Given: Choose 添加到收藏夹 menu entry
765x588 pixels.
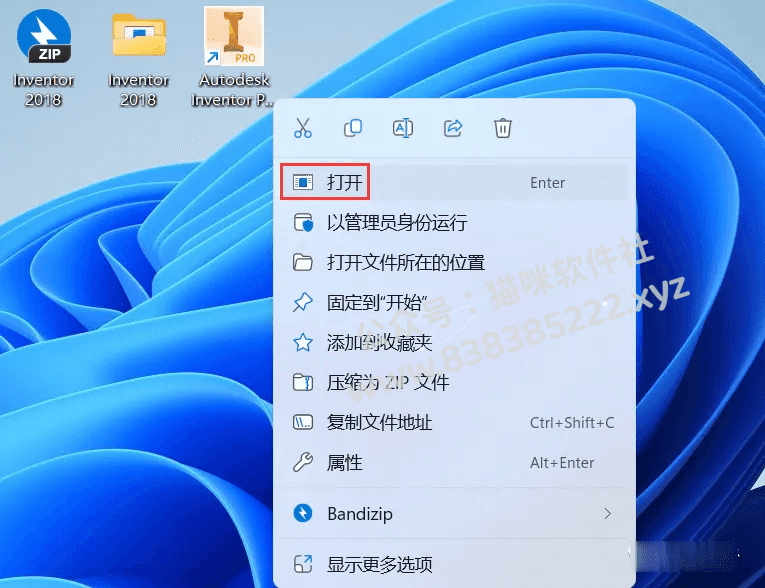Looking at the screenshot, I should [x=454, y=343].
